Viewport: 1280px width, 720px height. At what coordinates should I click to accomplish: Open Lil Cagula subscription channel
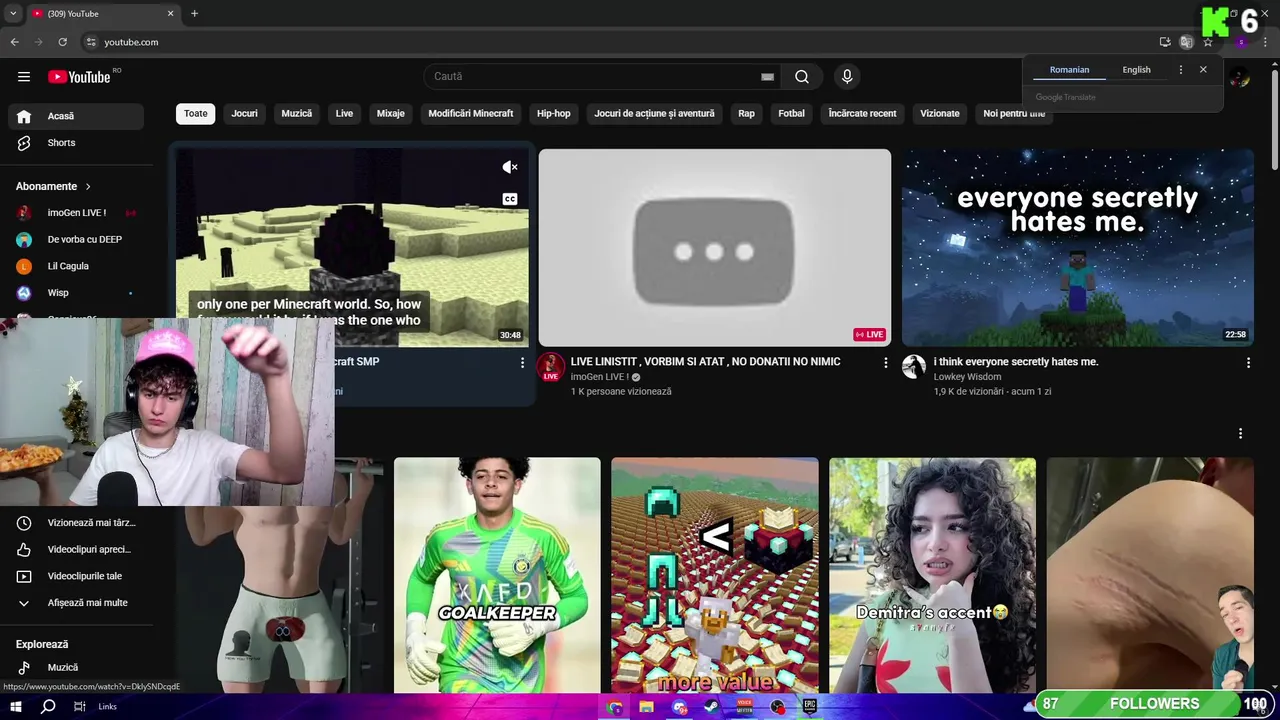click(x=76, y=267)
